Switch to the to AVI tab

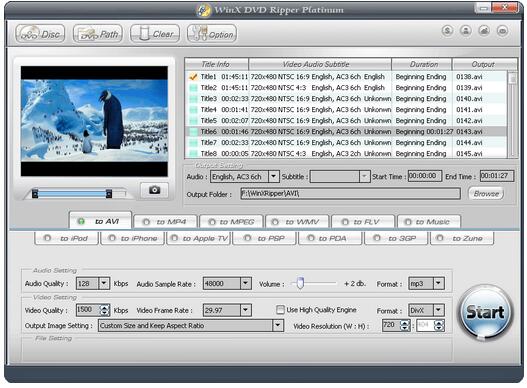(100, 221)
